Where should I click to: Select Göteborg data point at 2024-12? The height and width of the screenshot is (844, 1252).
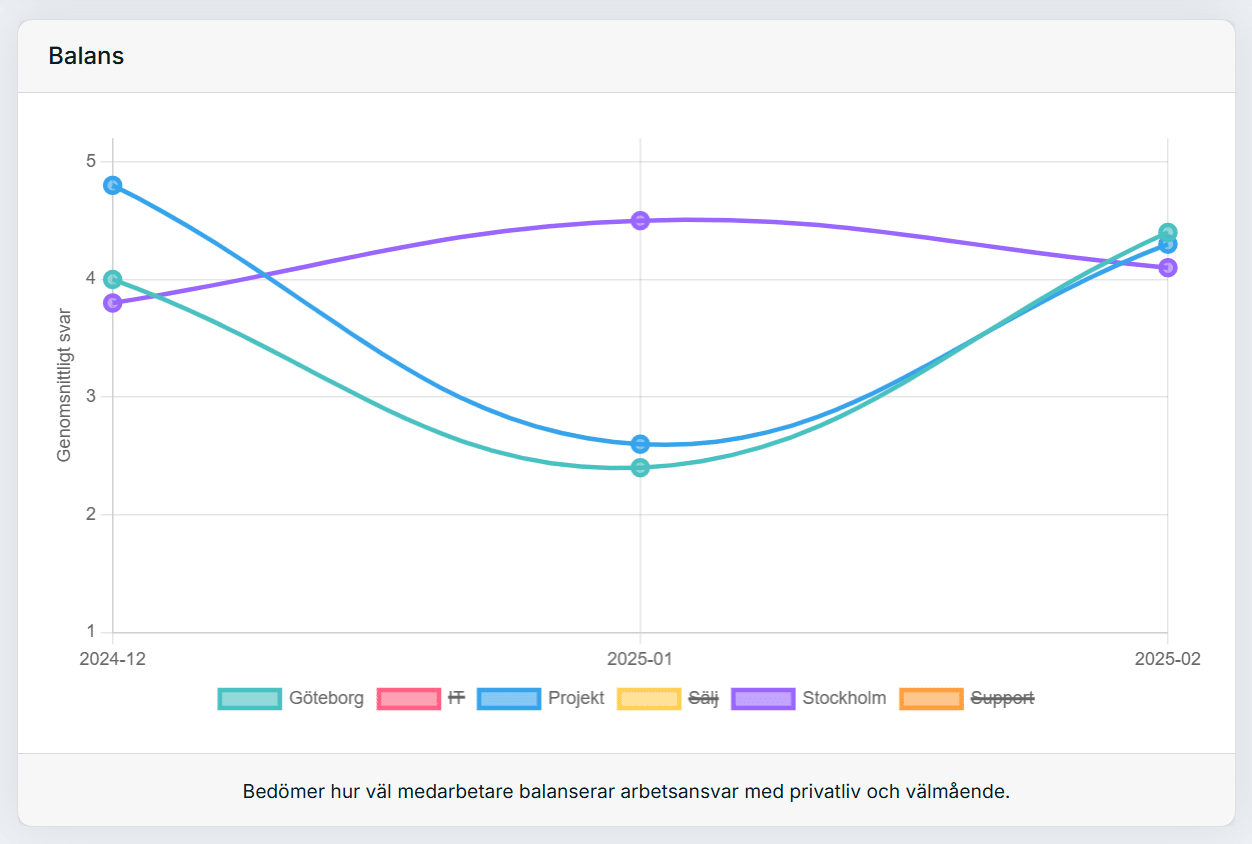[113, 279]
